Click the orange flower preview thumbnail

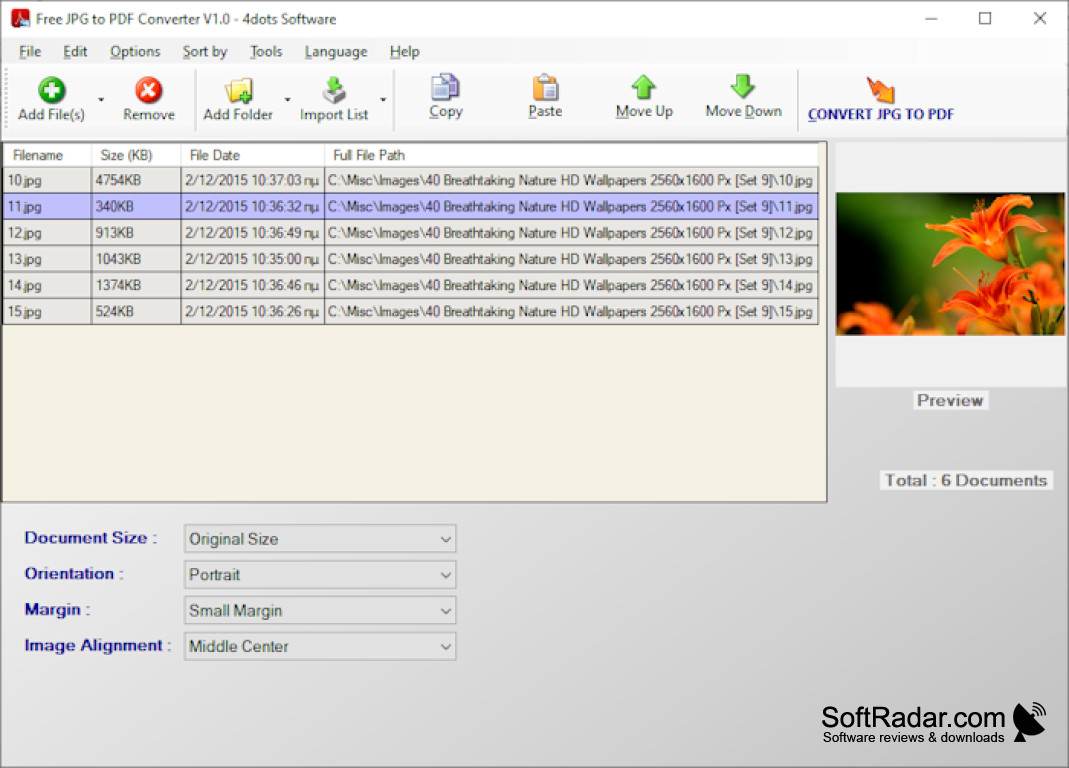[x=949, y=263]
